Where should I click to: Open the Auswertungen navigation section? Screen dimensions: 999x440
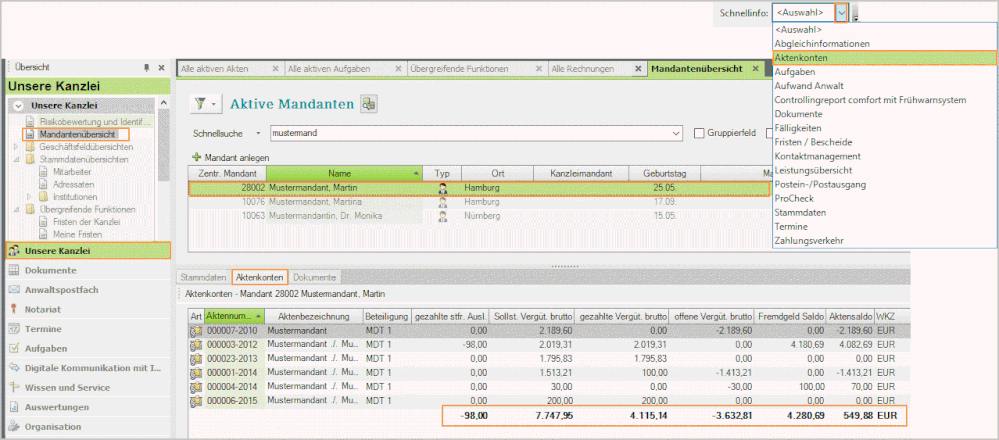[88, 407]
